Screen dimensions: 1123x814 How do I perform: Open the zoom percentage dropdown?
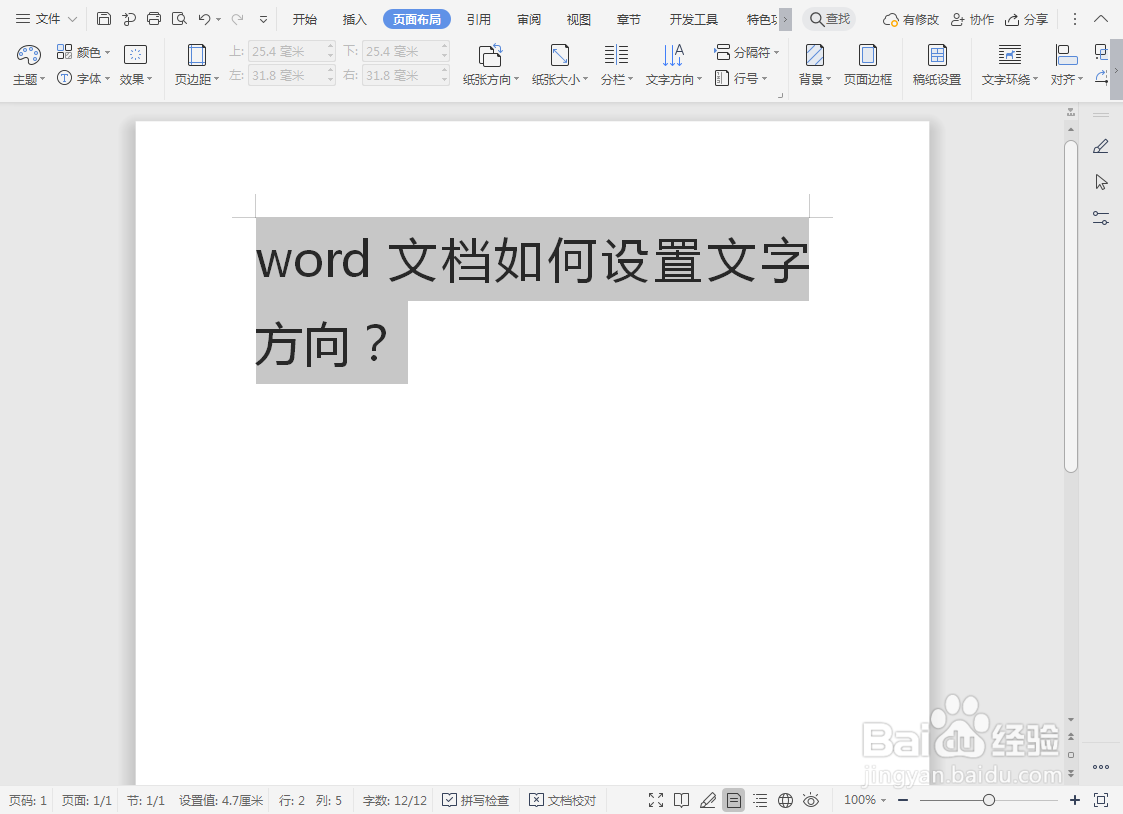pos(862,799)
